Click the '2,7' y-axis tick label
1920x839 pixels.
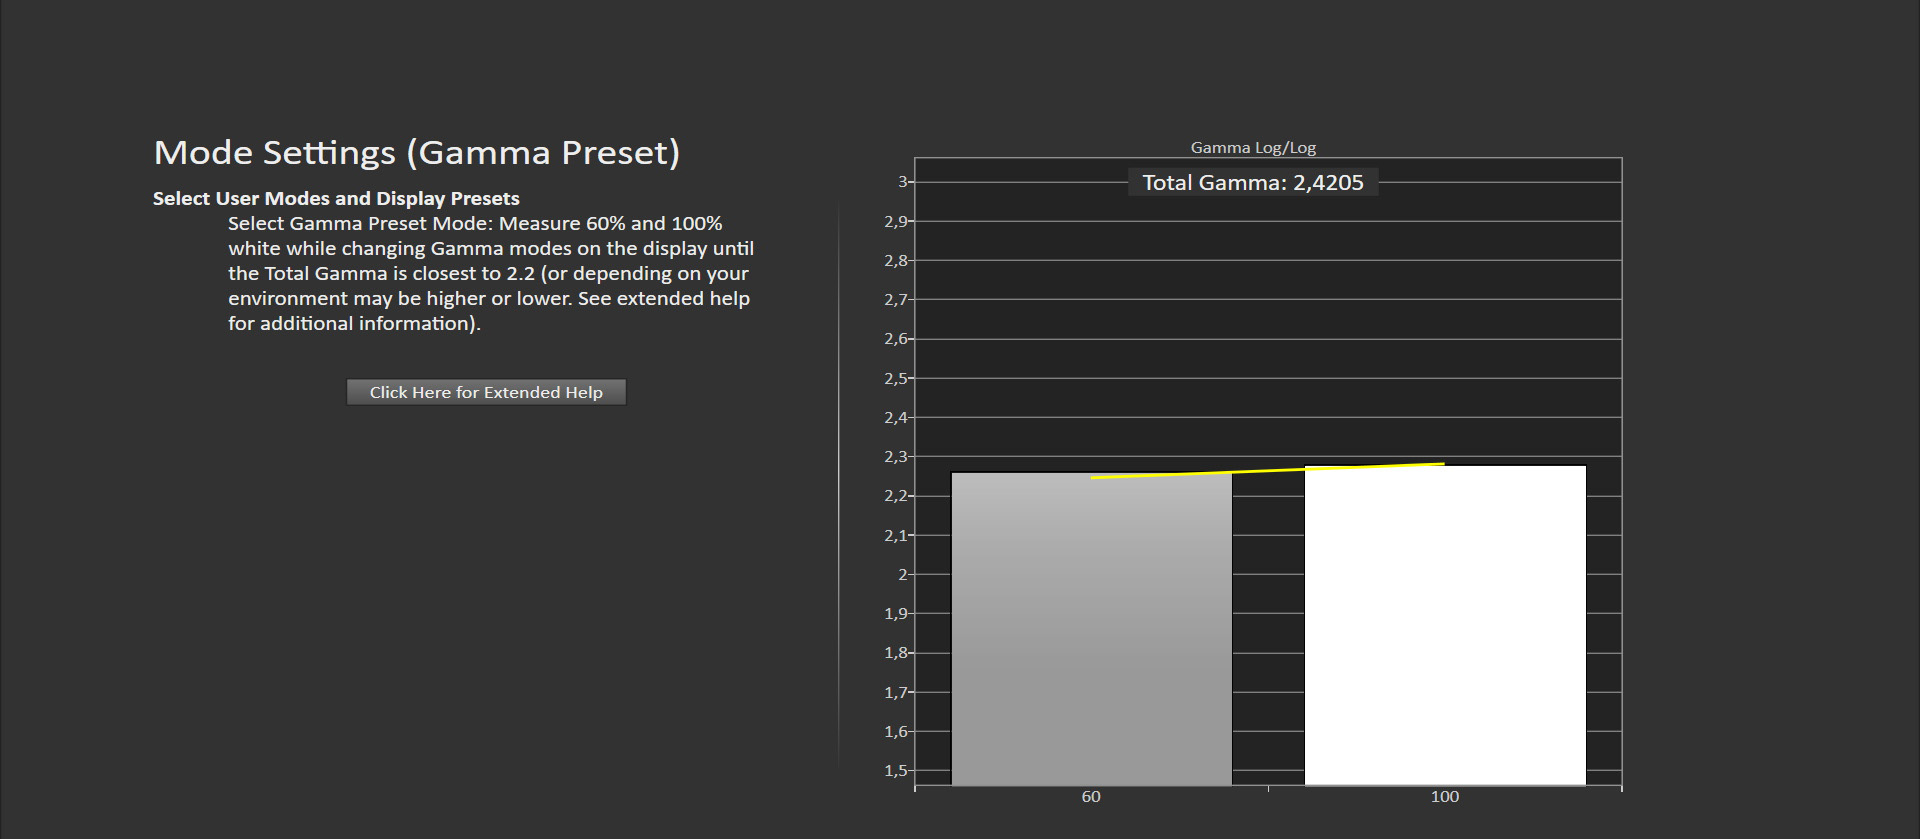(x=895, y=300)
